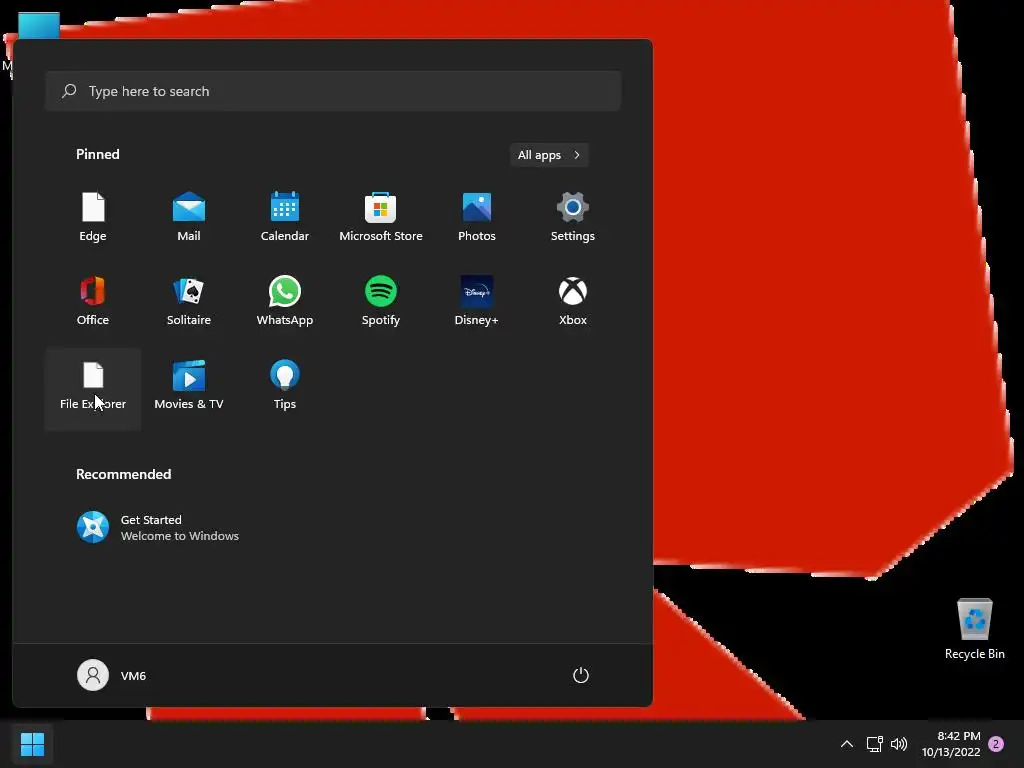Viewport: 1024px width, 768px height.
Task: Open Microsoft Store from pinned apps
Action: pos(381,218)
